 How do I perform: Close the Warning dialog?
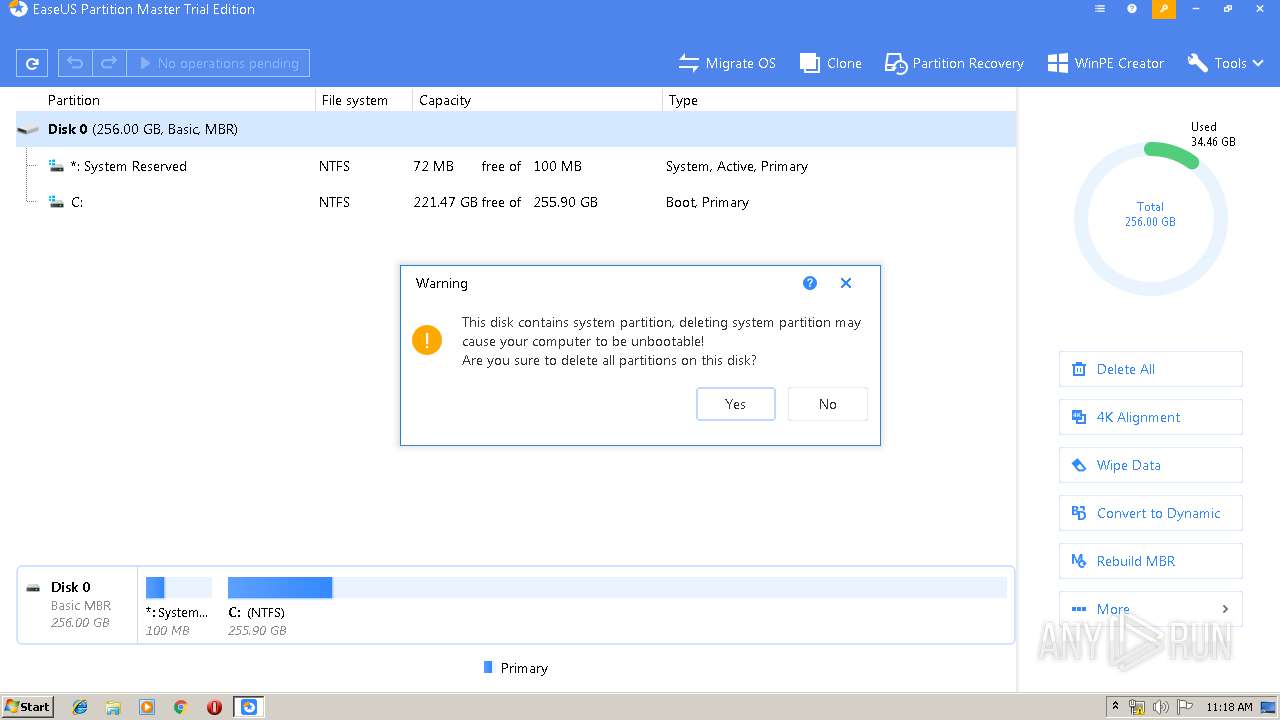click(x=846, y=283)
